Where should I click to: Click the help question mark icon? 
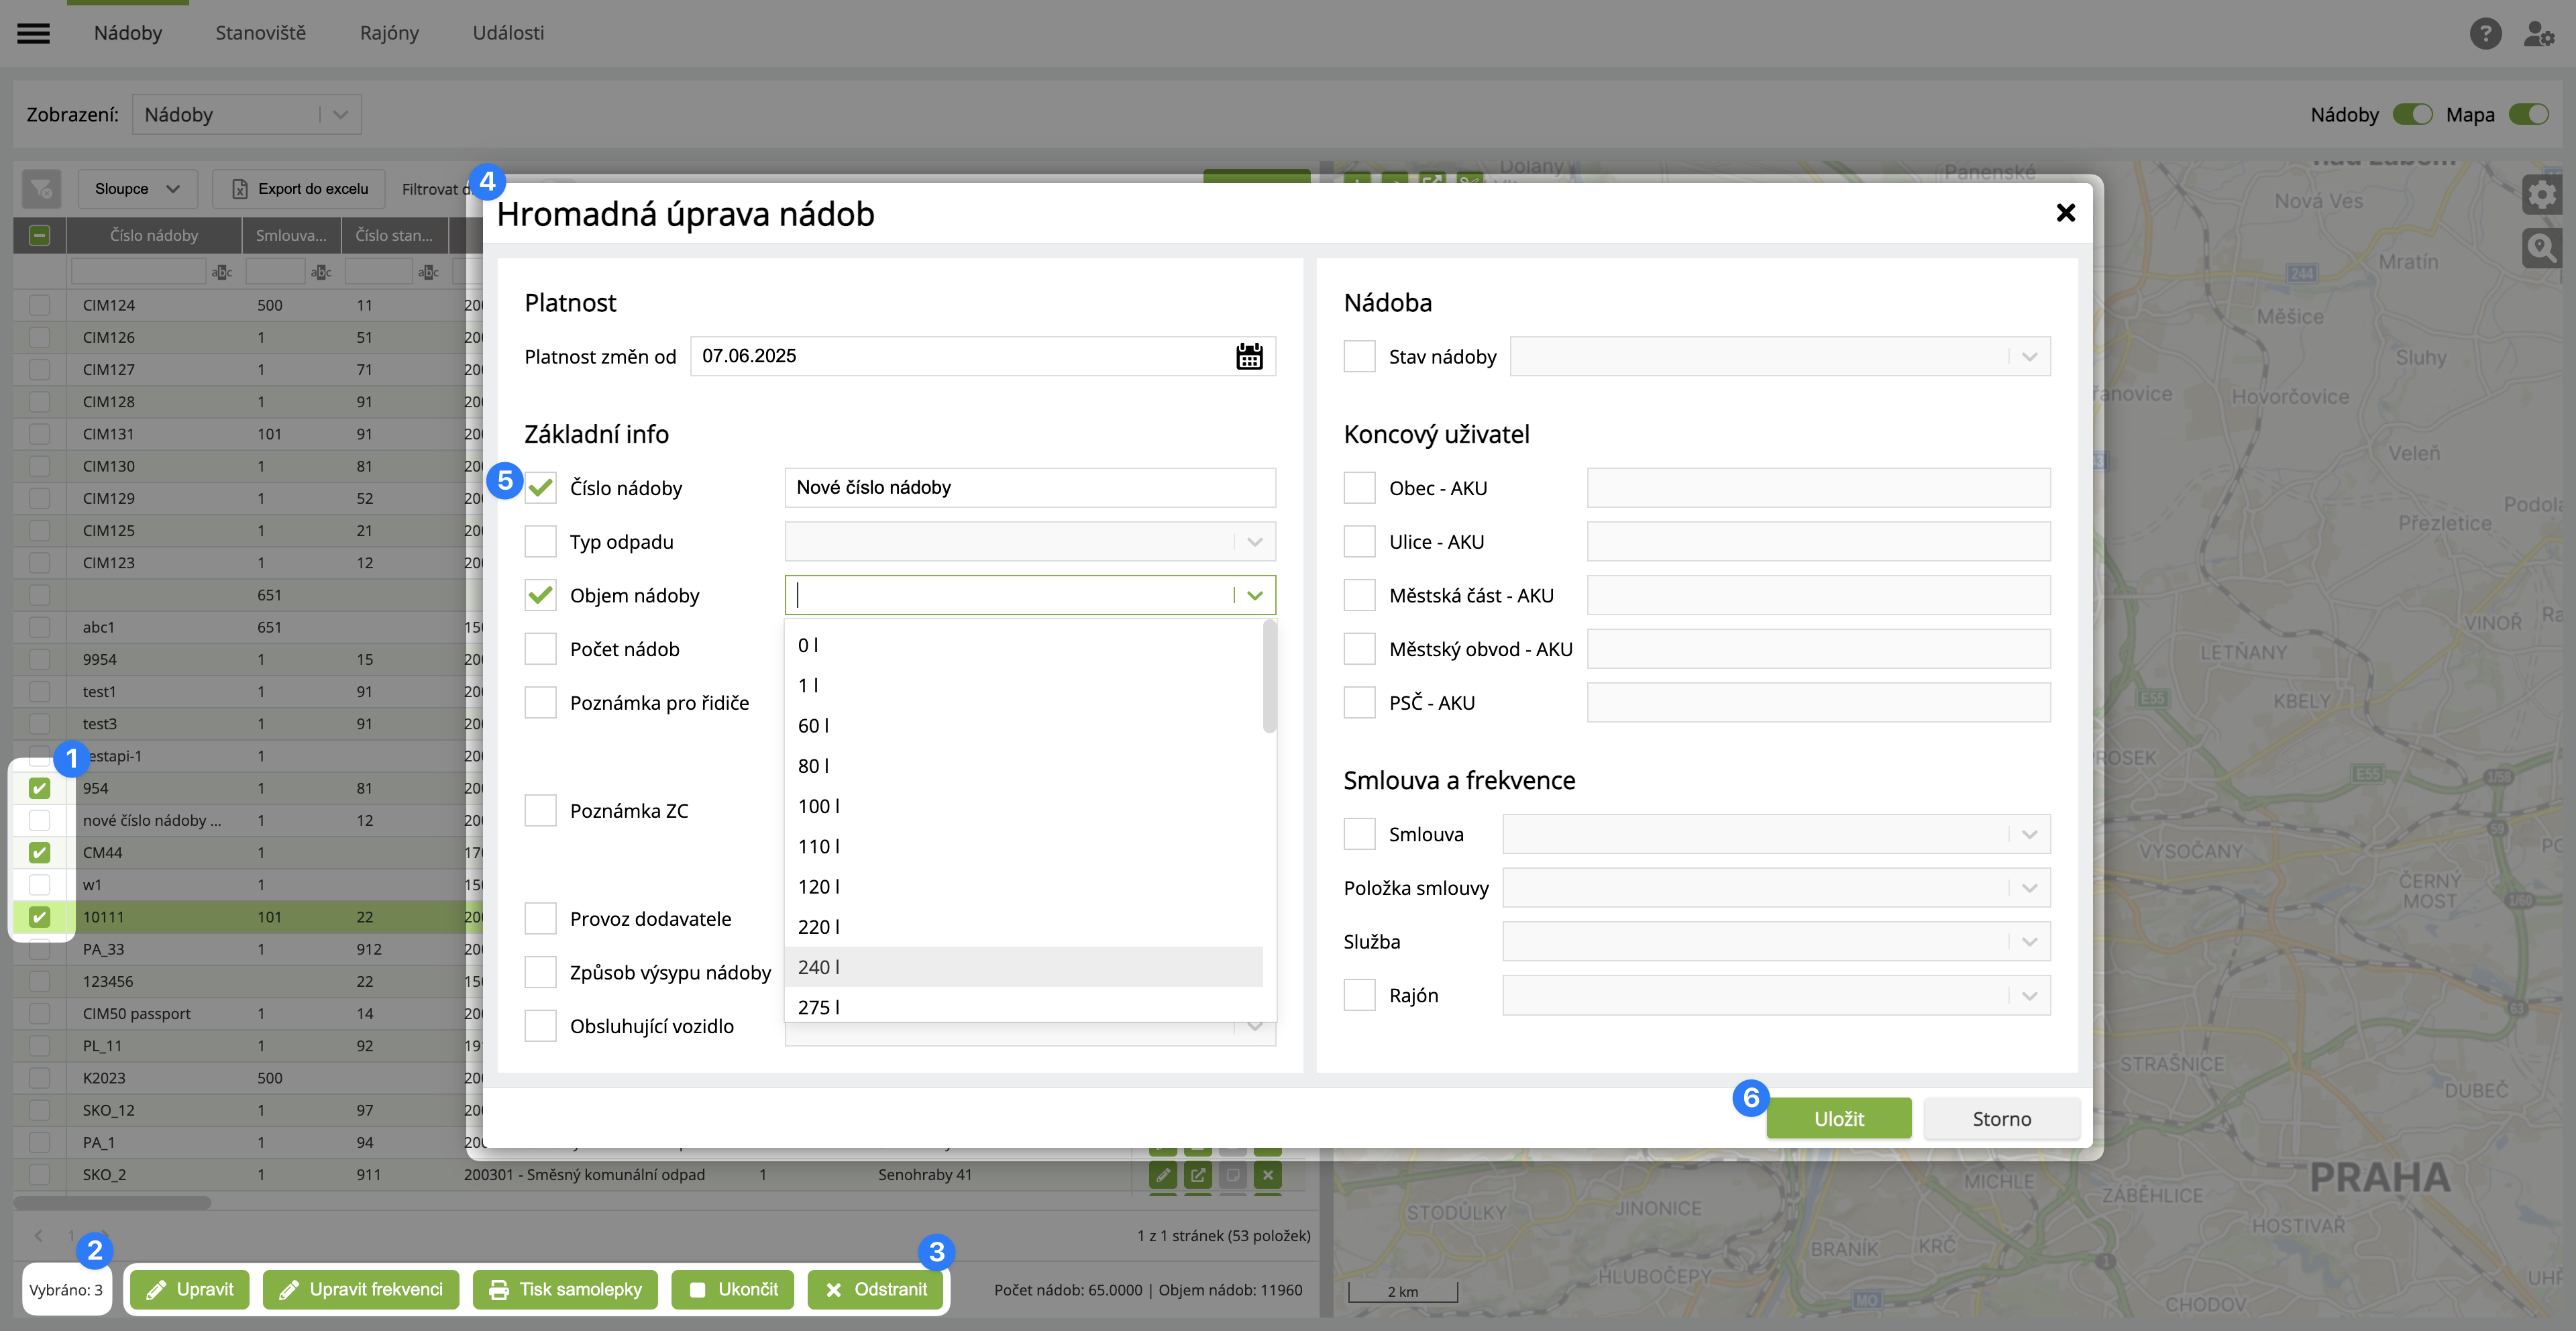coord(2485,33)
